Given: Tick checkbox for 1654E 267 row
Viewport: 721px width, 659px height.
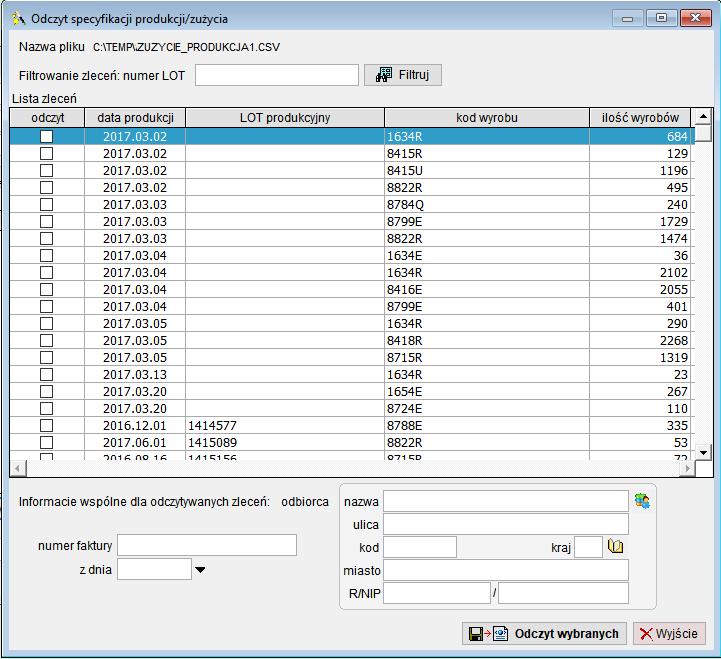Looking at the screenshot, I should tap(46, 392).
